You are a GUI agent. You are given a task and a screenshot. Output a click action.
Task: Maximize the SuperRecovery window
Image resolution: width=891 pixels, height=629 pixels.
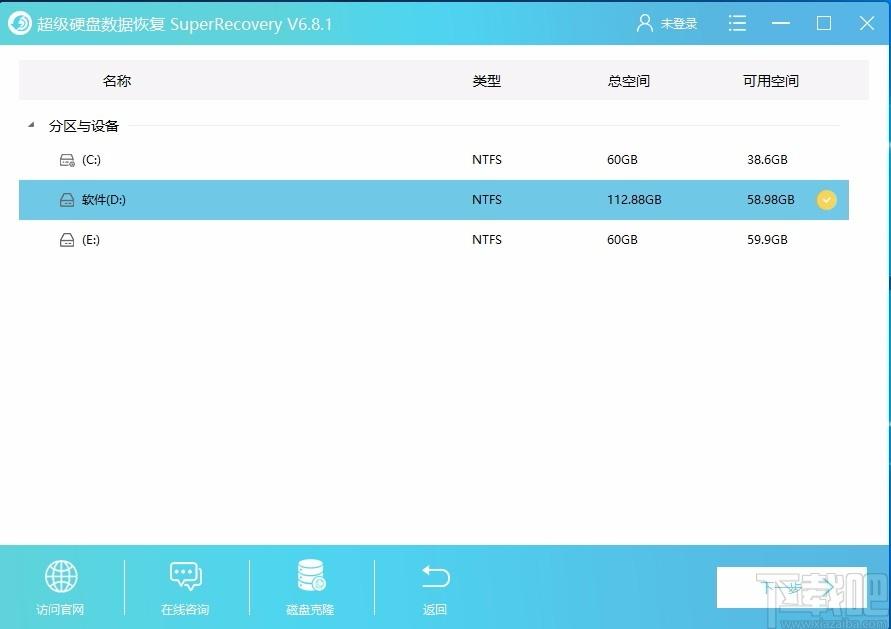(x=823, y=23)
